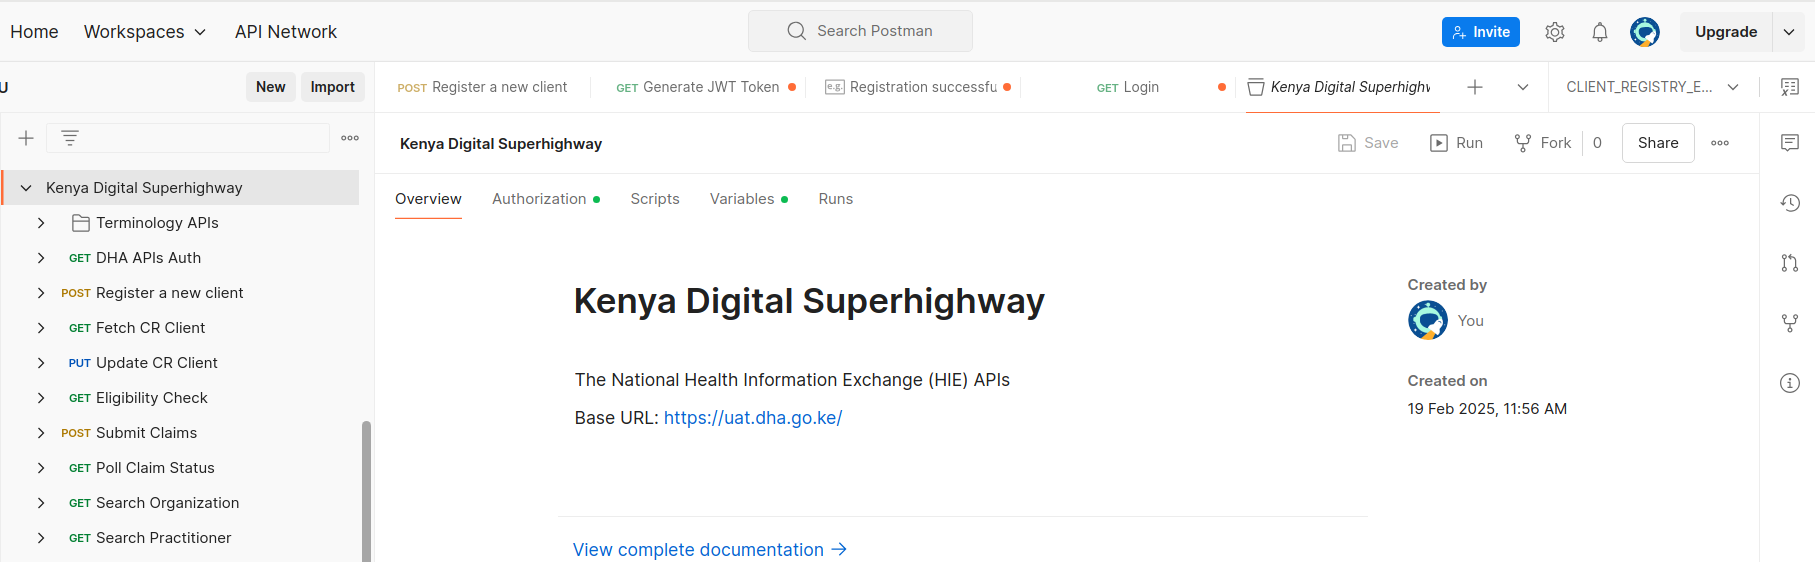
Task: Expand the Update CR Client row
Action: click(41, 363)
